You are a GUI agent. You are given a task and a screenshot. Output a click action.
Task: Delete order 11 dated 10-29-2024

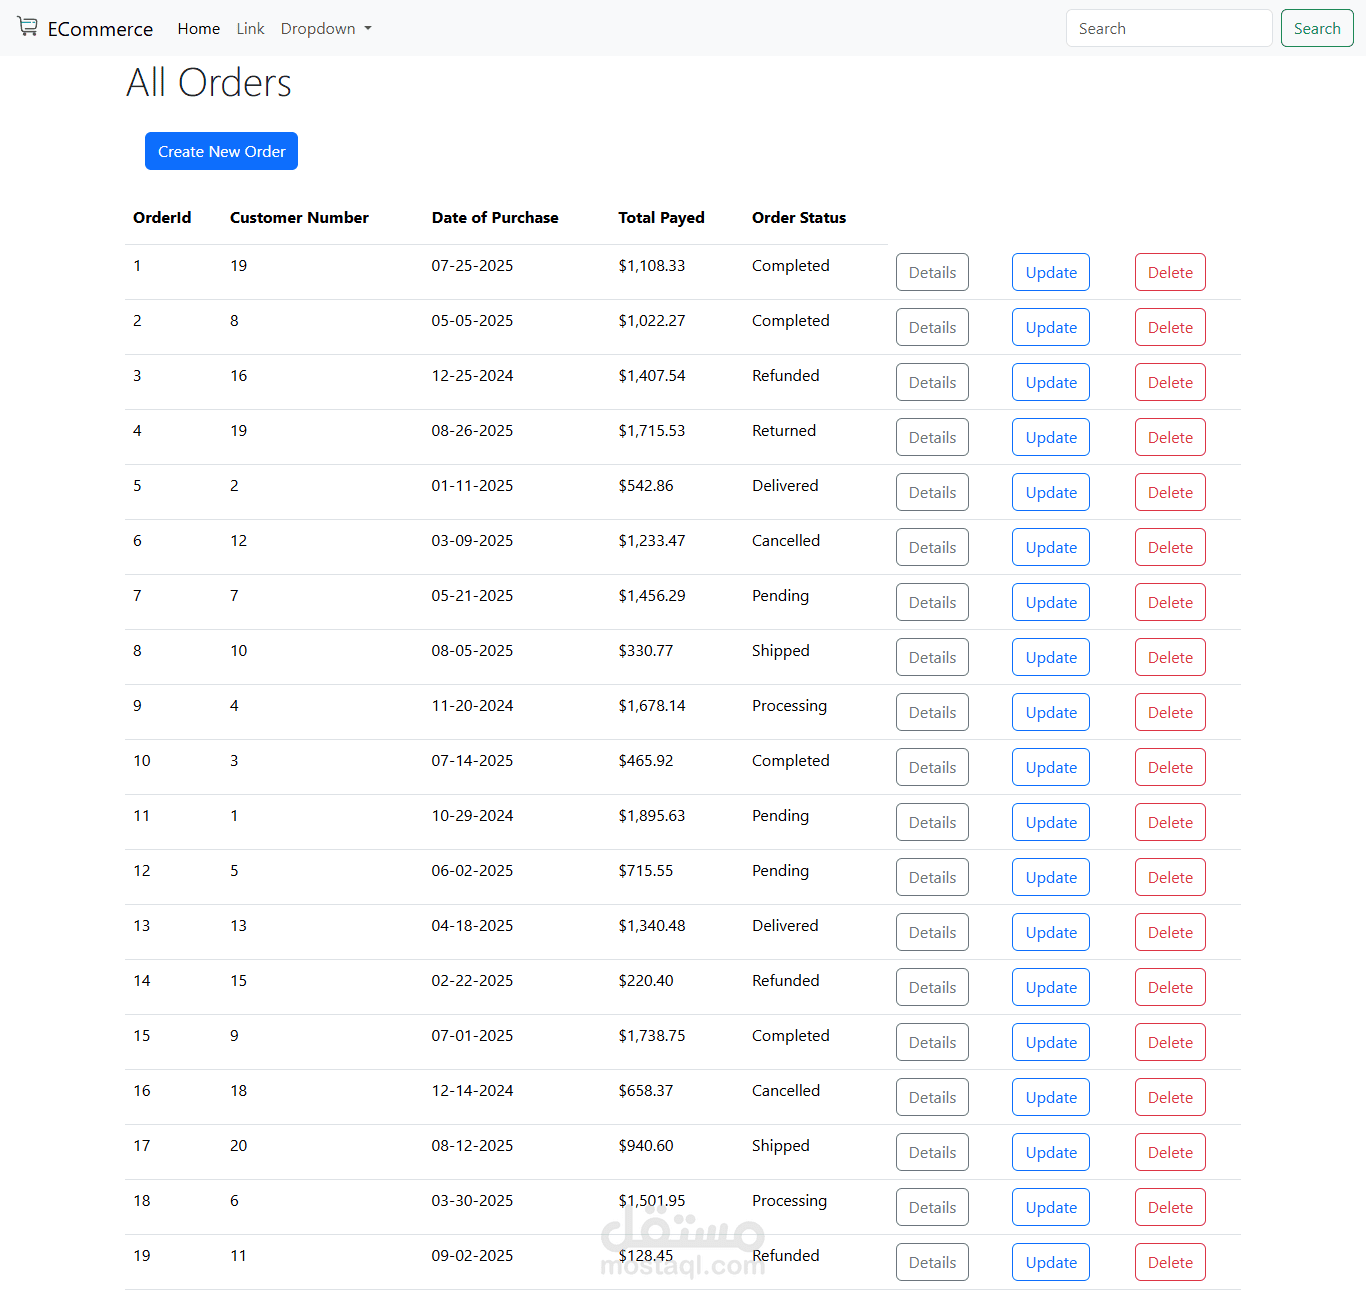[1169, 823]
